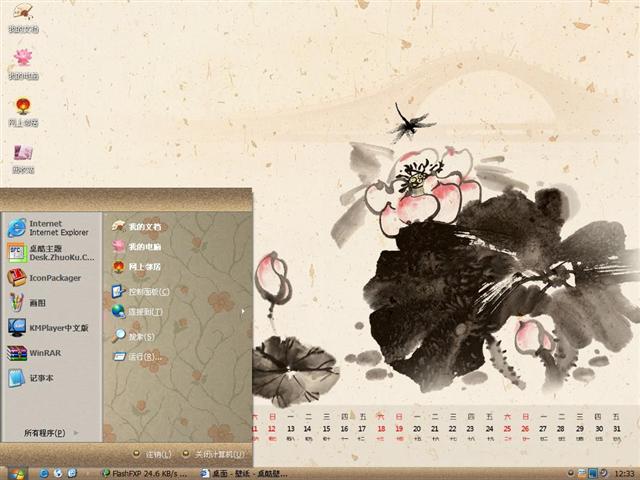Click the third quick launch icon
The height and width of the screenshot is (480, 640).
71,473
